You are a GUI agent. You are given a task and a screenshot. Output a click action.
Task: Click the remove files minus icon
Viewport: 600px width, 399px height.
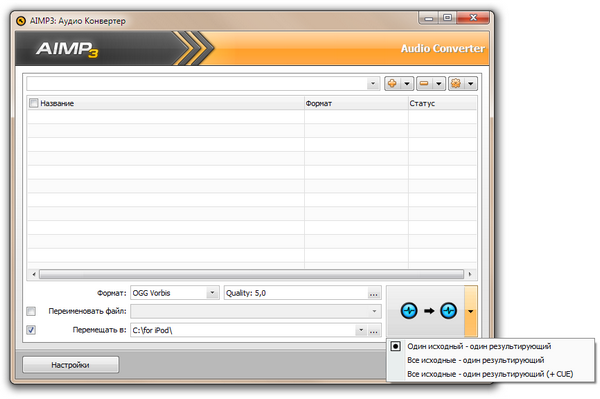click(424, 83)
